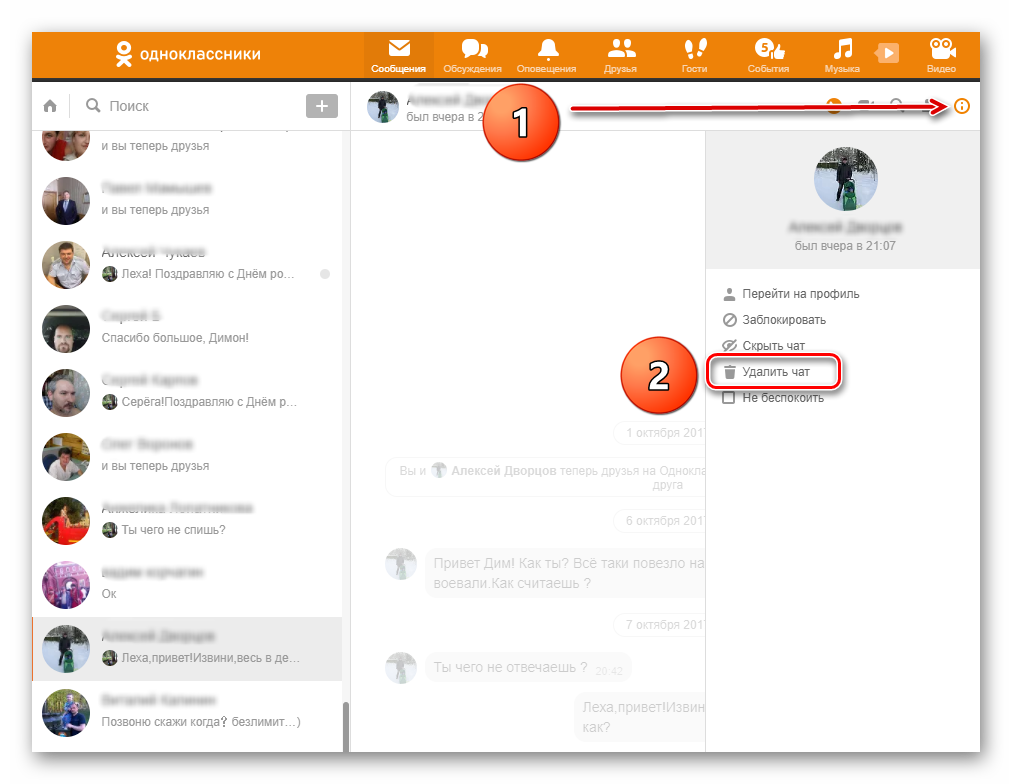Click Перейти на профиль link
The image size is (1012, 784).
point(799,294)
